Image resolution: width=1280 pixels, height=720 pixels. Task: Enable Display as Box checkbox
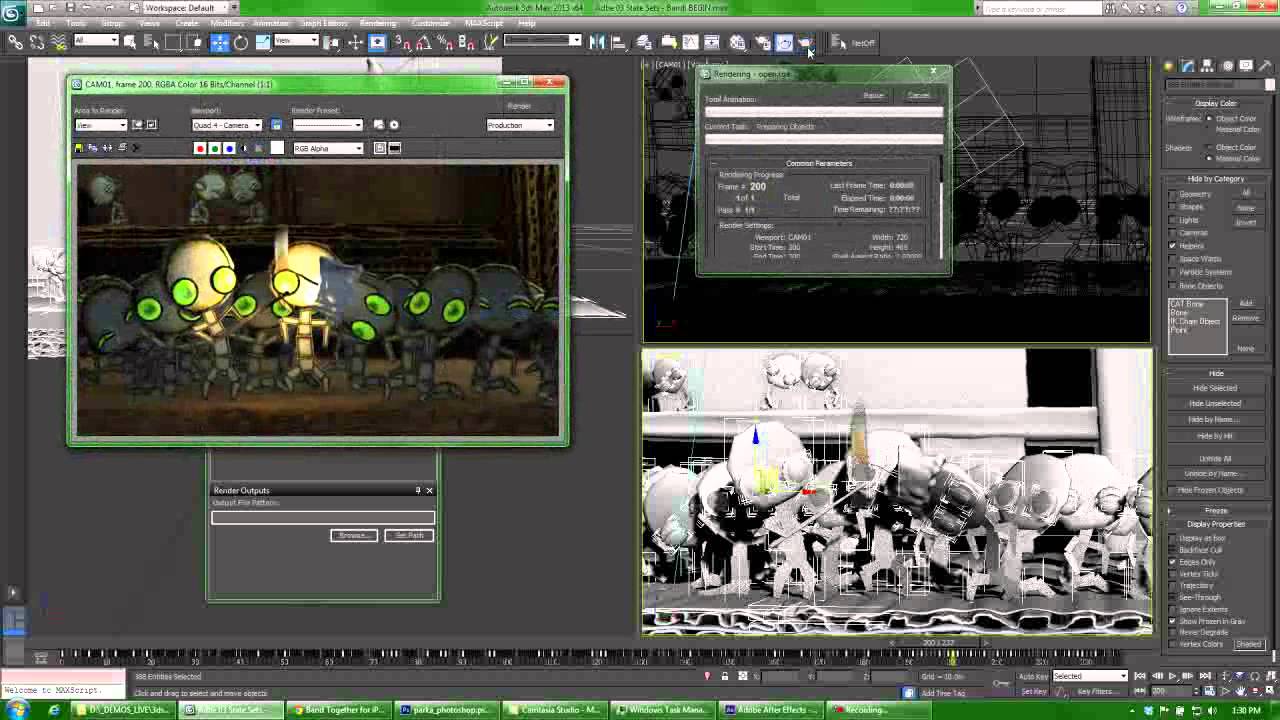(1173, 538)
